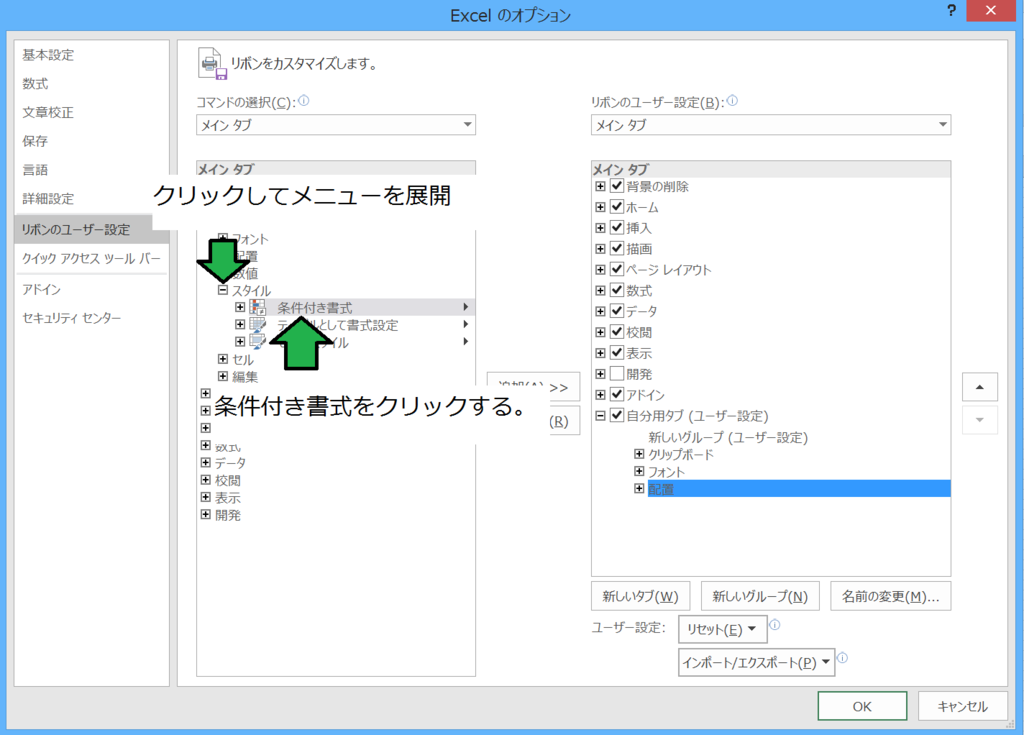
Task: Open the コマンドの選択 dropdown
Action: [x=336, y=125]
